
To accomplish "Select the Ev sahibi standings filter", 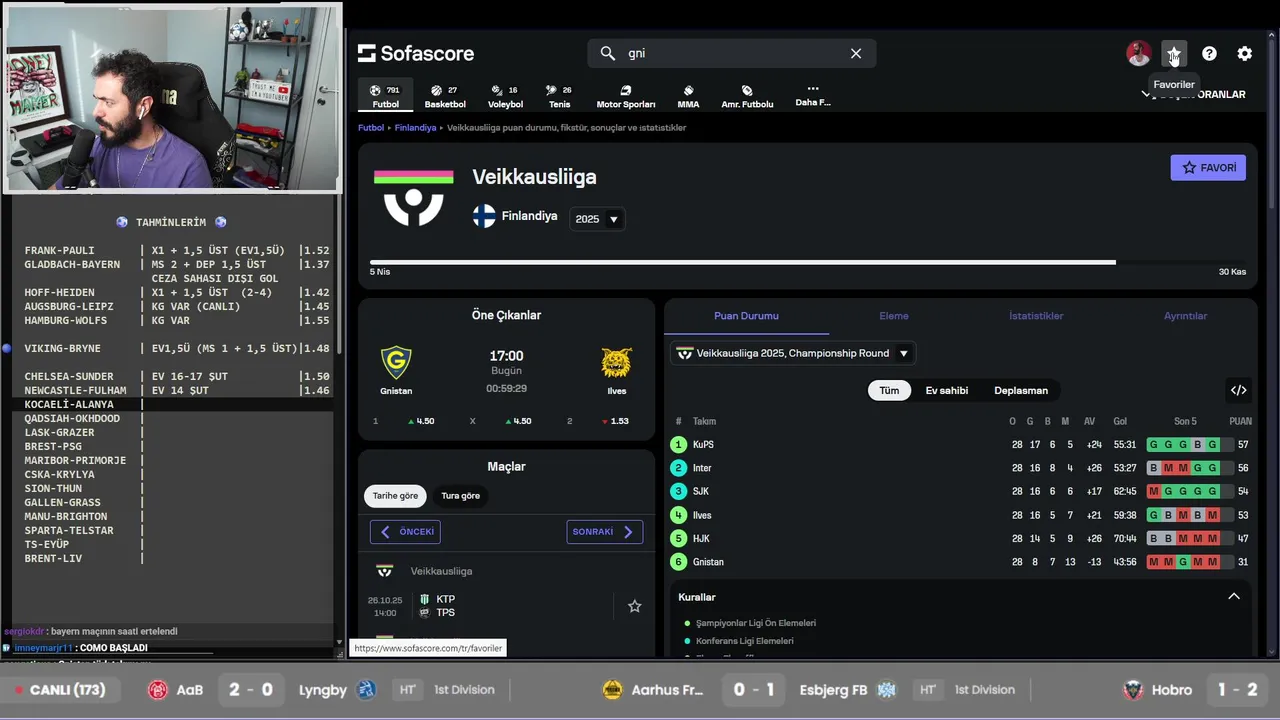I will (946, 390).
